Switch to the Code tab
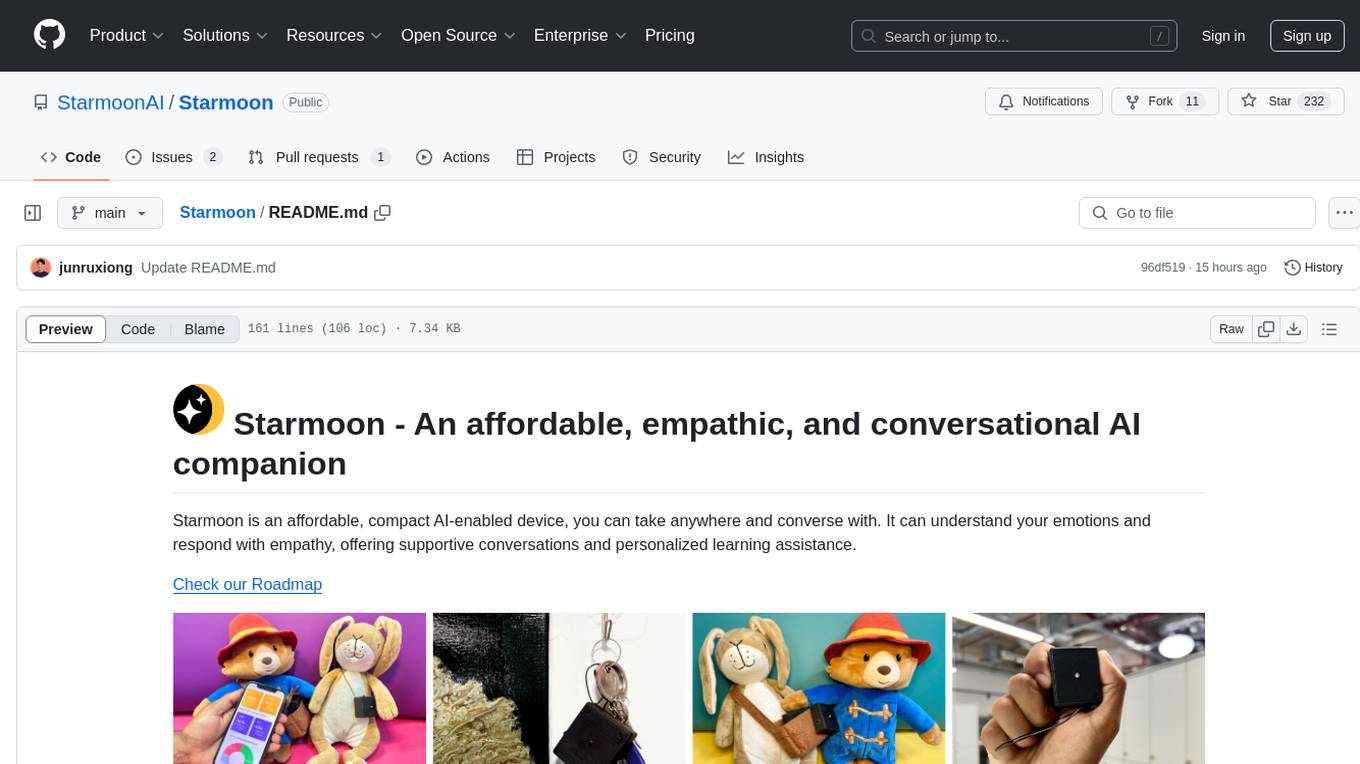1360x764 pixels. [x=71, y=157]
